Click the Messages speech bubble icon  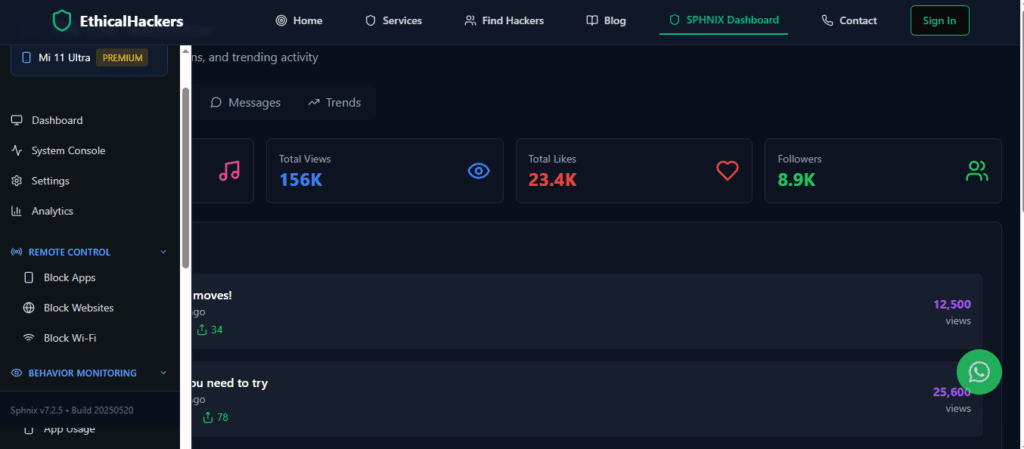(x=216, y=102)
